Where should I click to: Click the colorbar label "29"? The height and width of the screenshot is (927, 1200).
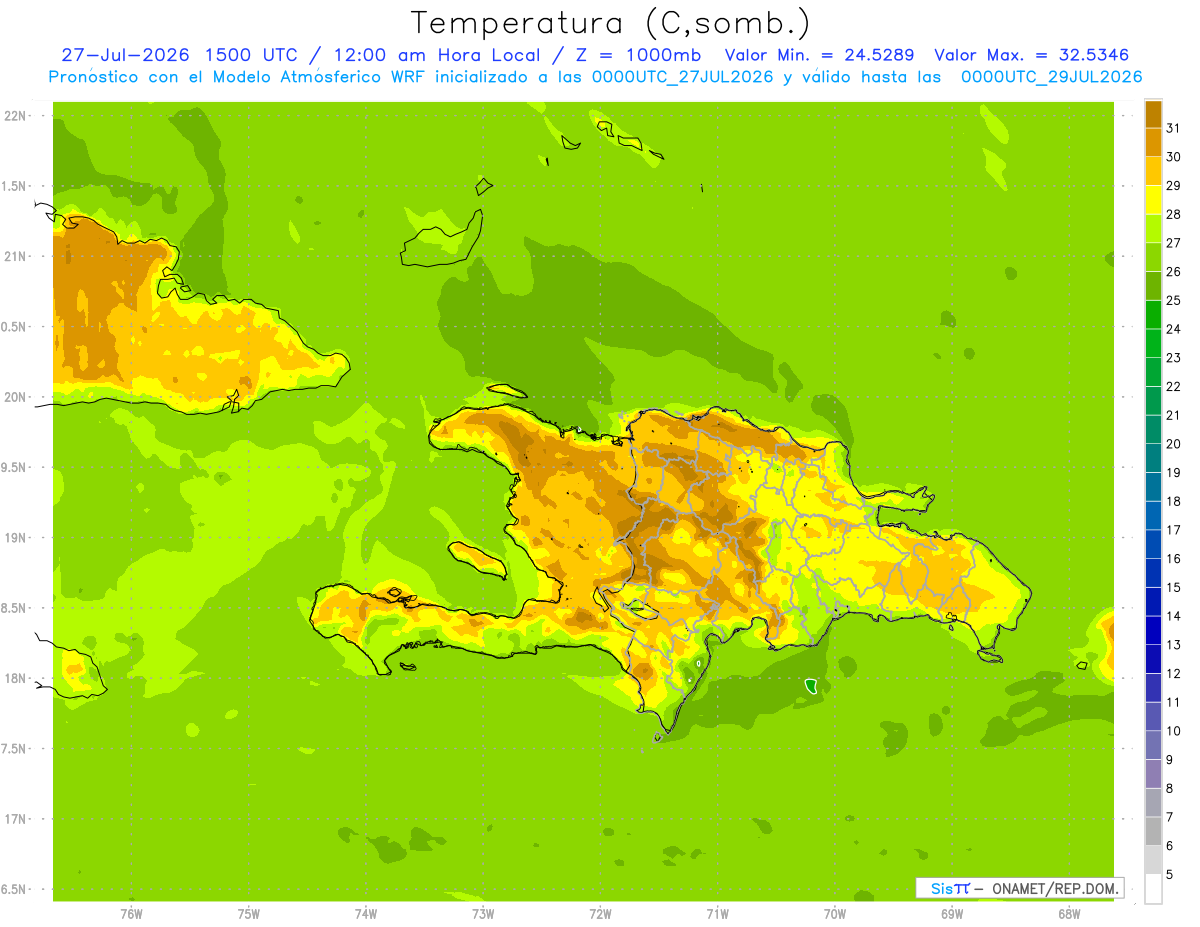point(1172,185)
